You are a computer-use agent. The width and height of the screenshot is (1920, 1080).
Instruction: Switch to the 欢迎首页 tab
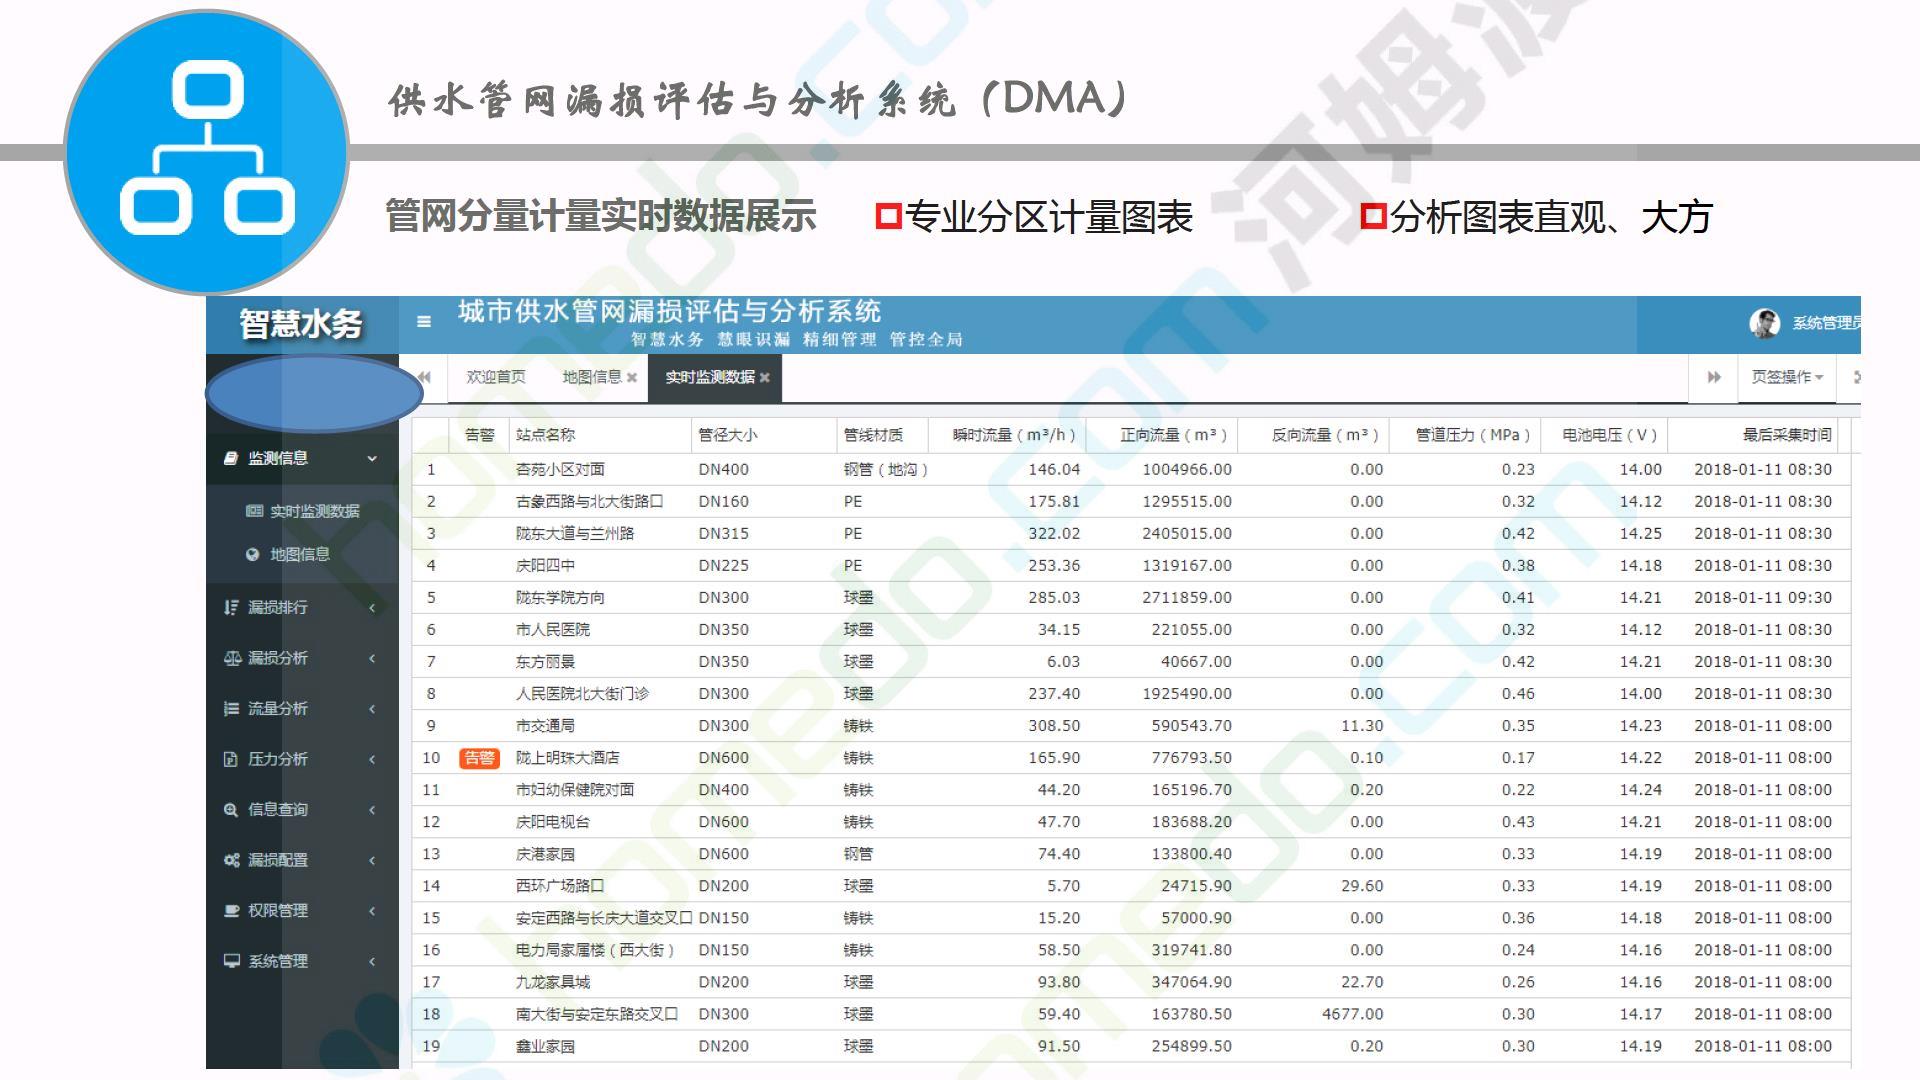495,377
